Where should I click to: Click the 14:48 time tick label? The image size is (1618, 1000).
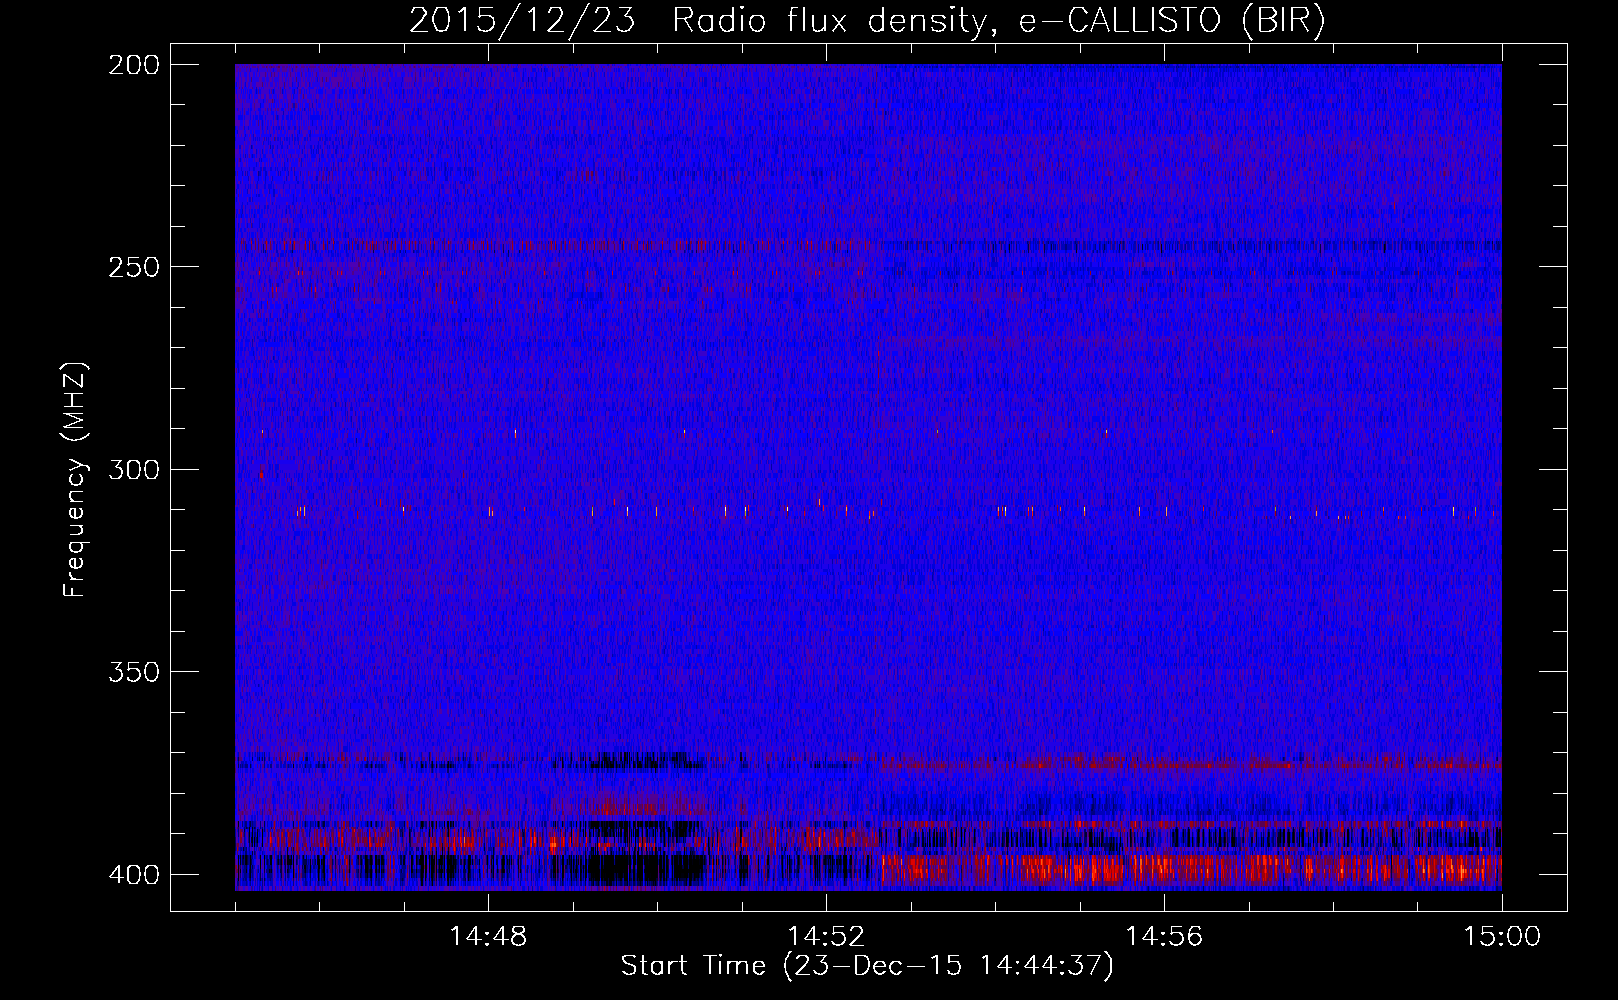tap(489, 937)
